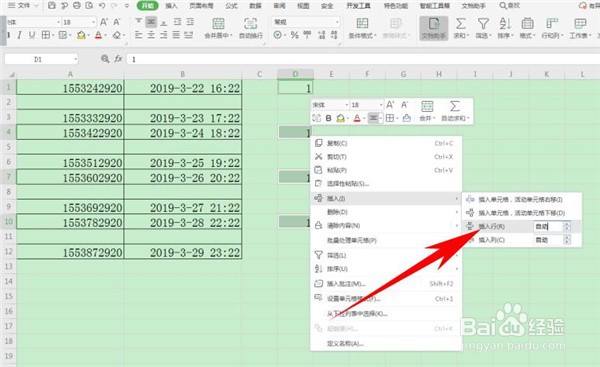Image resolution: width=600 pixels, height=367 pixels.
Task: Click the percent style icon
Action: (294, 35)
